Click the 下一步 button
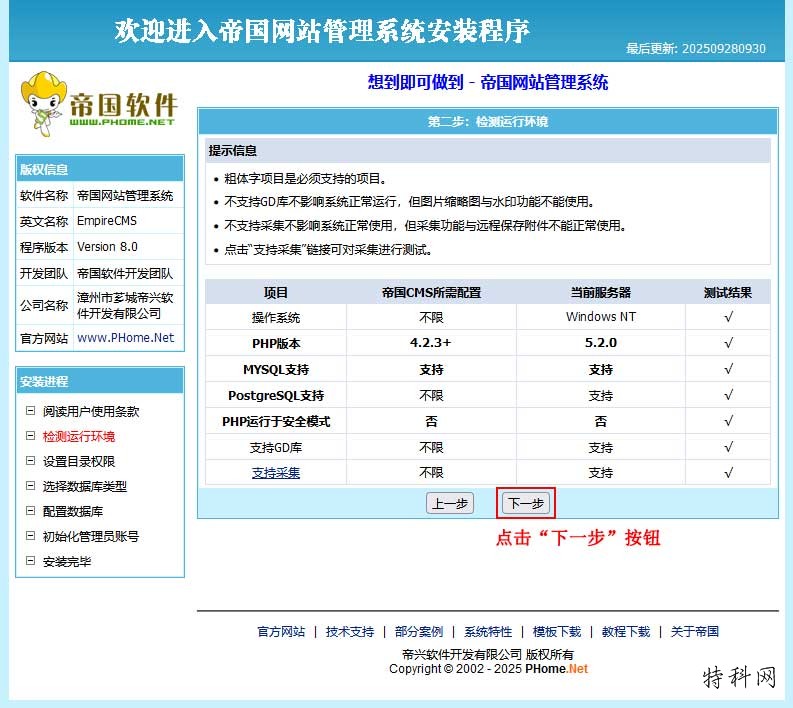This screenshot has width=793, height=708. 525,503
